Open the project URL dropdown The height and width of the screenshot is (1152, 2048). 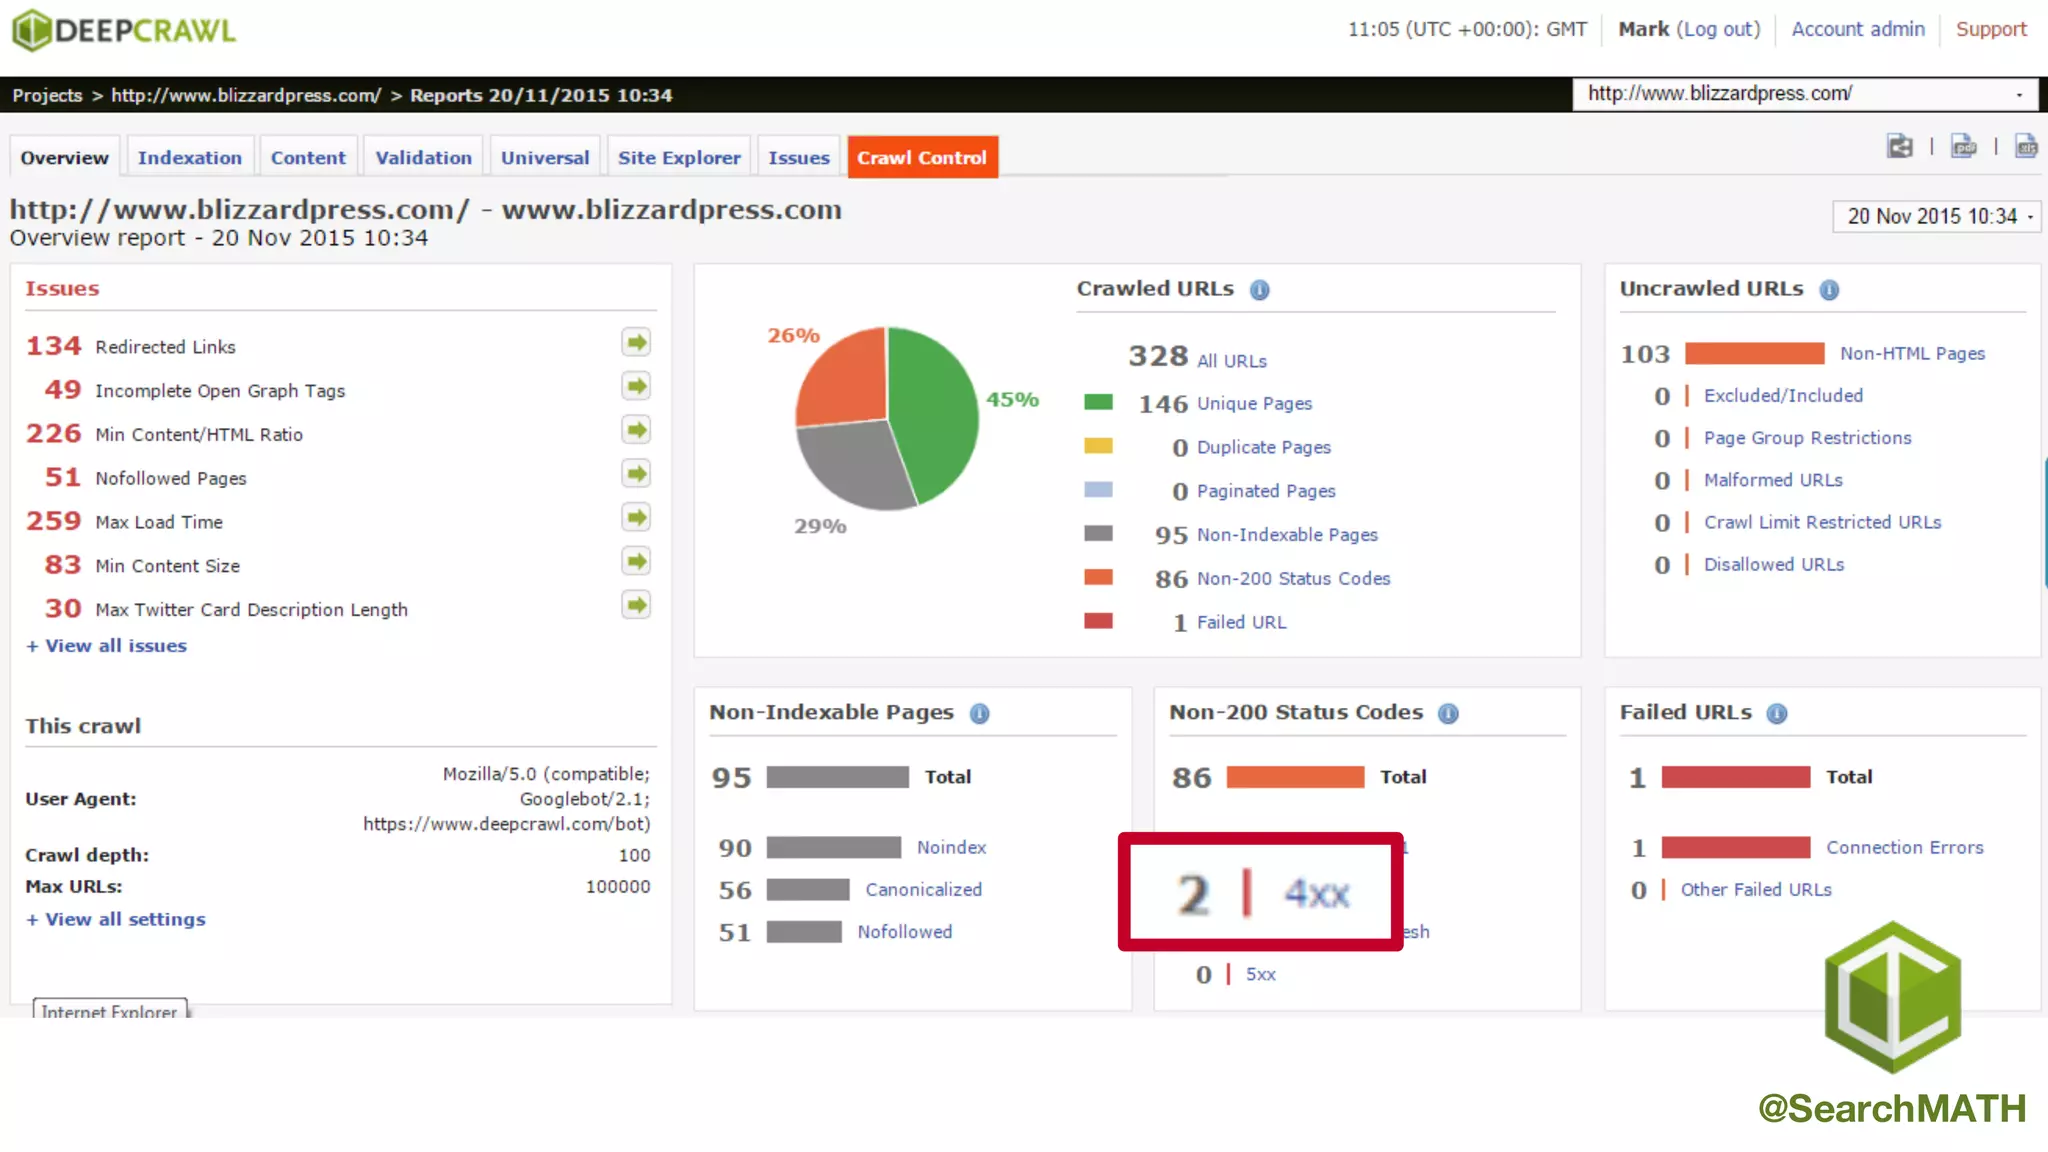coord(1806,94)
